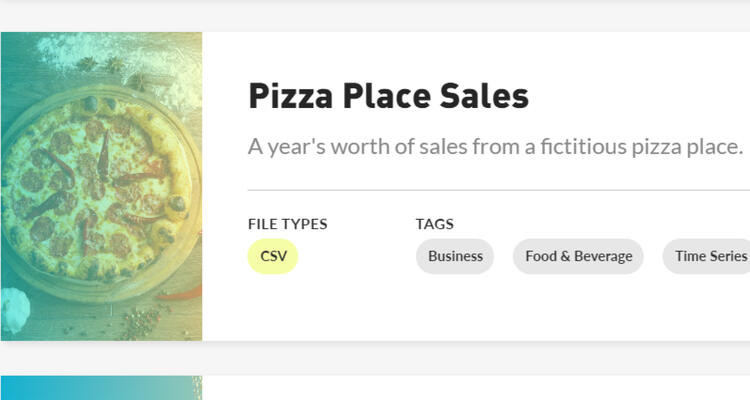Click the FILE TYPES heading
This screenshot has width=750, height=400.
(287, 224)
